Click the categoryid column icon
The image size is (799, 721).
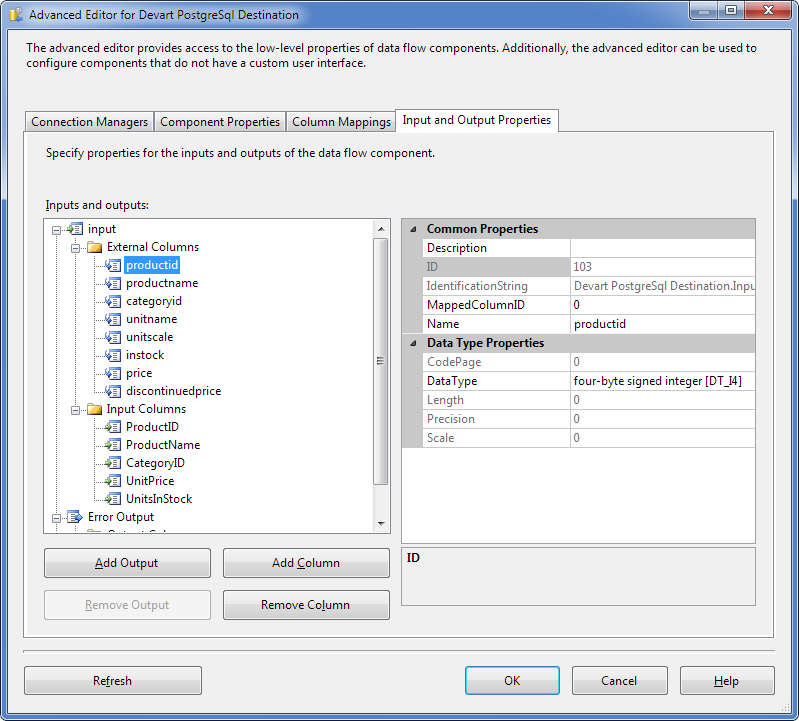tap(113, 301)
